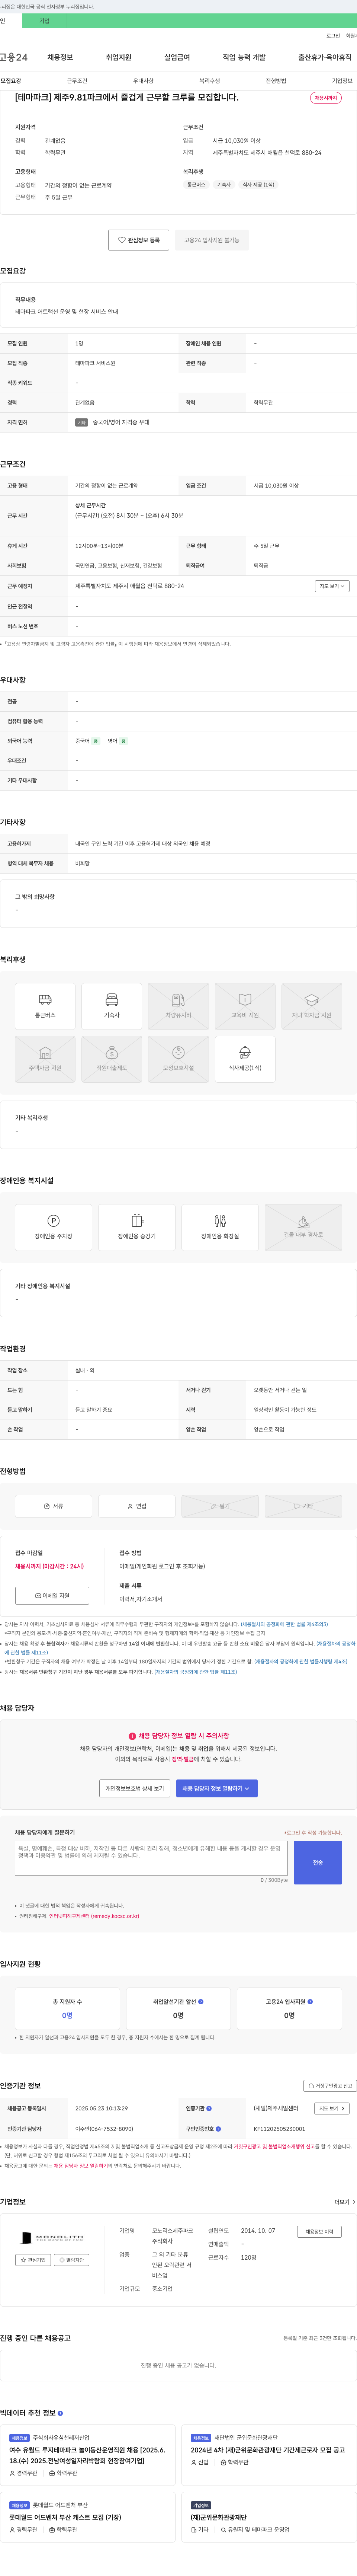Click the 식사제공(1식) icon
The image size is (357, 2576).
click(245, 1059)
